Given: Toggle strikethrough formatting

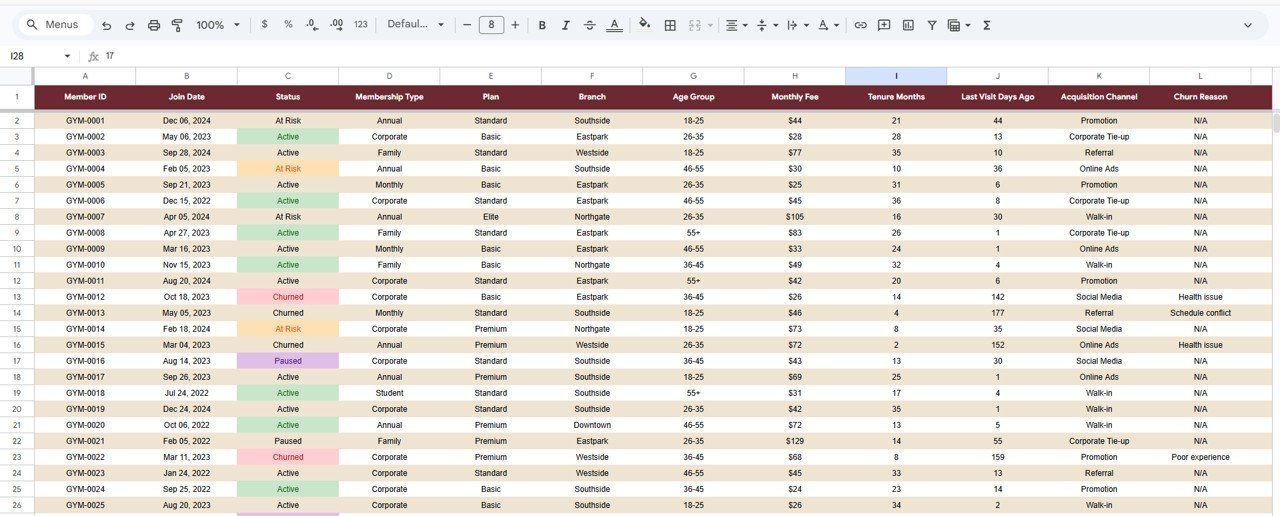Looking at the screenshot, I should click(590, 25).
